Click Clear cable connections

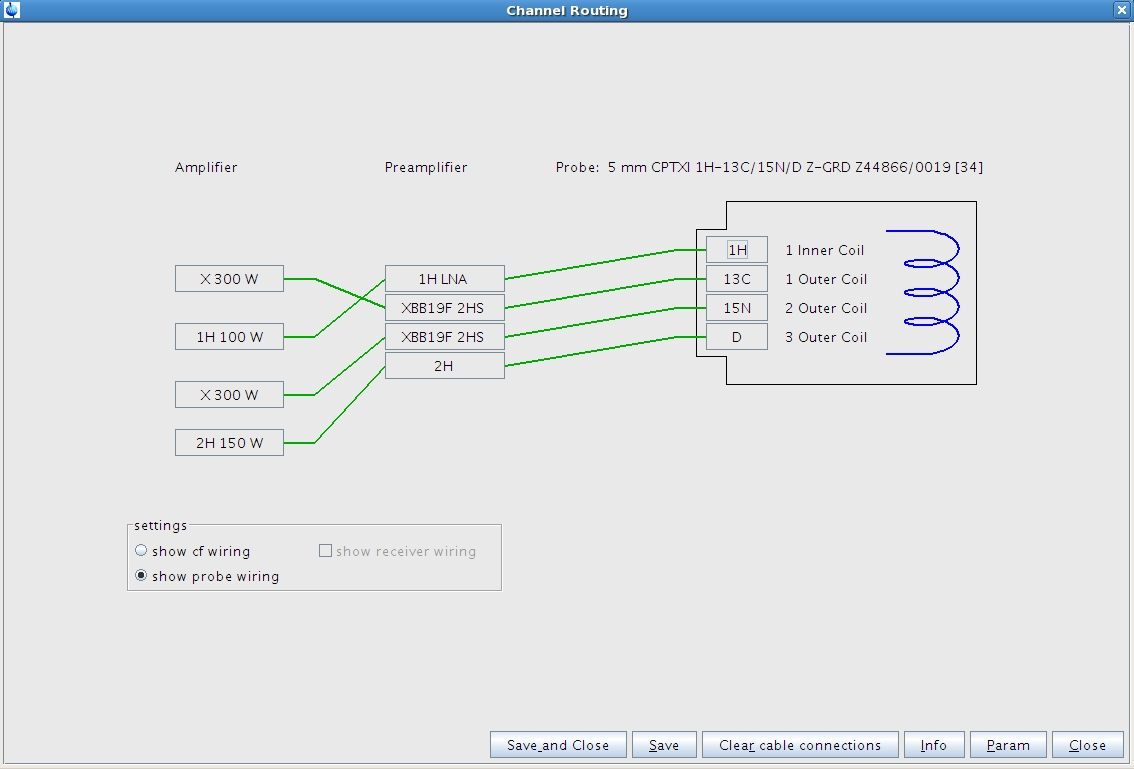point(799,745)
